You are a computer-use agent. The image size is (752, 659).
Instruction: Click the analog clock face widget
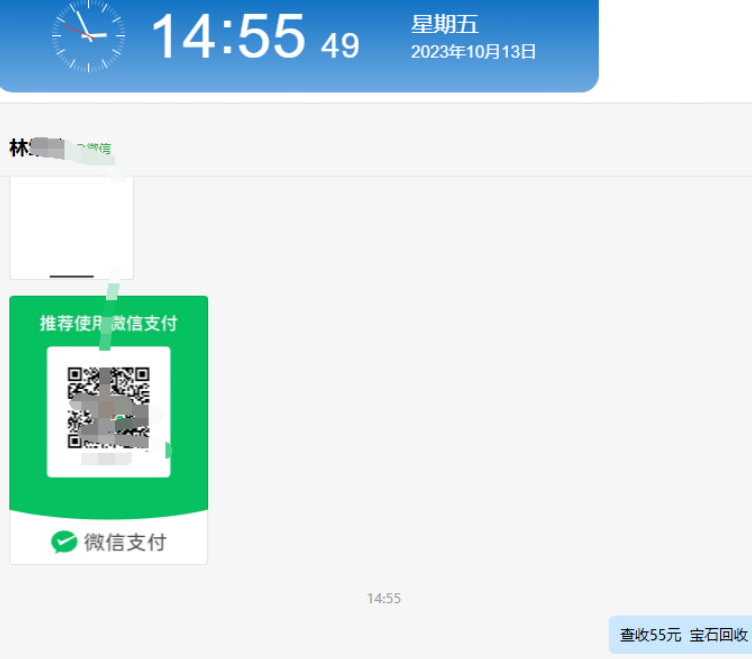(x=88, y=36)
